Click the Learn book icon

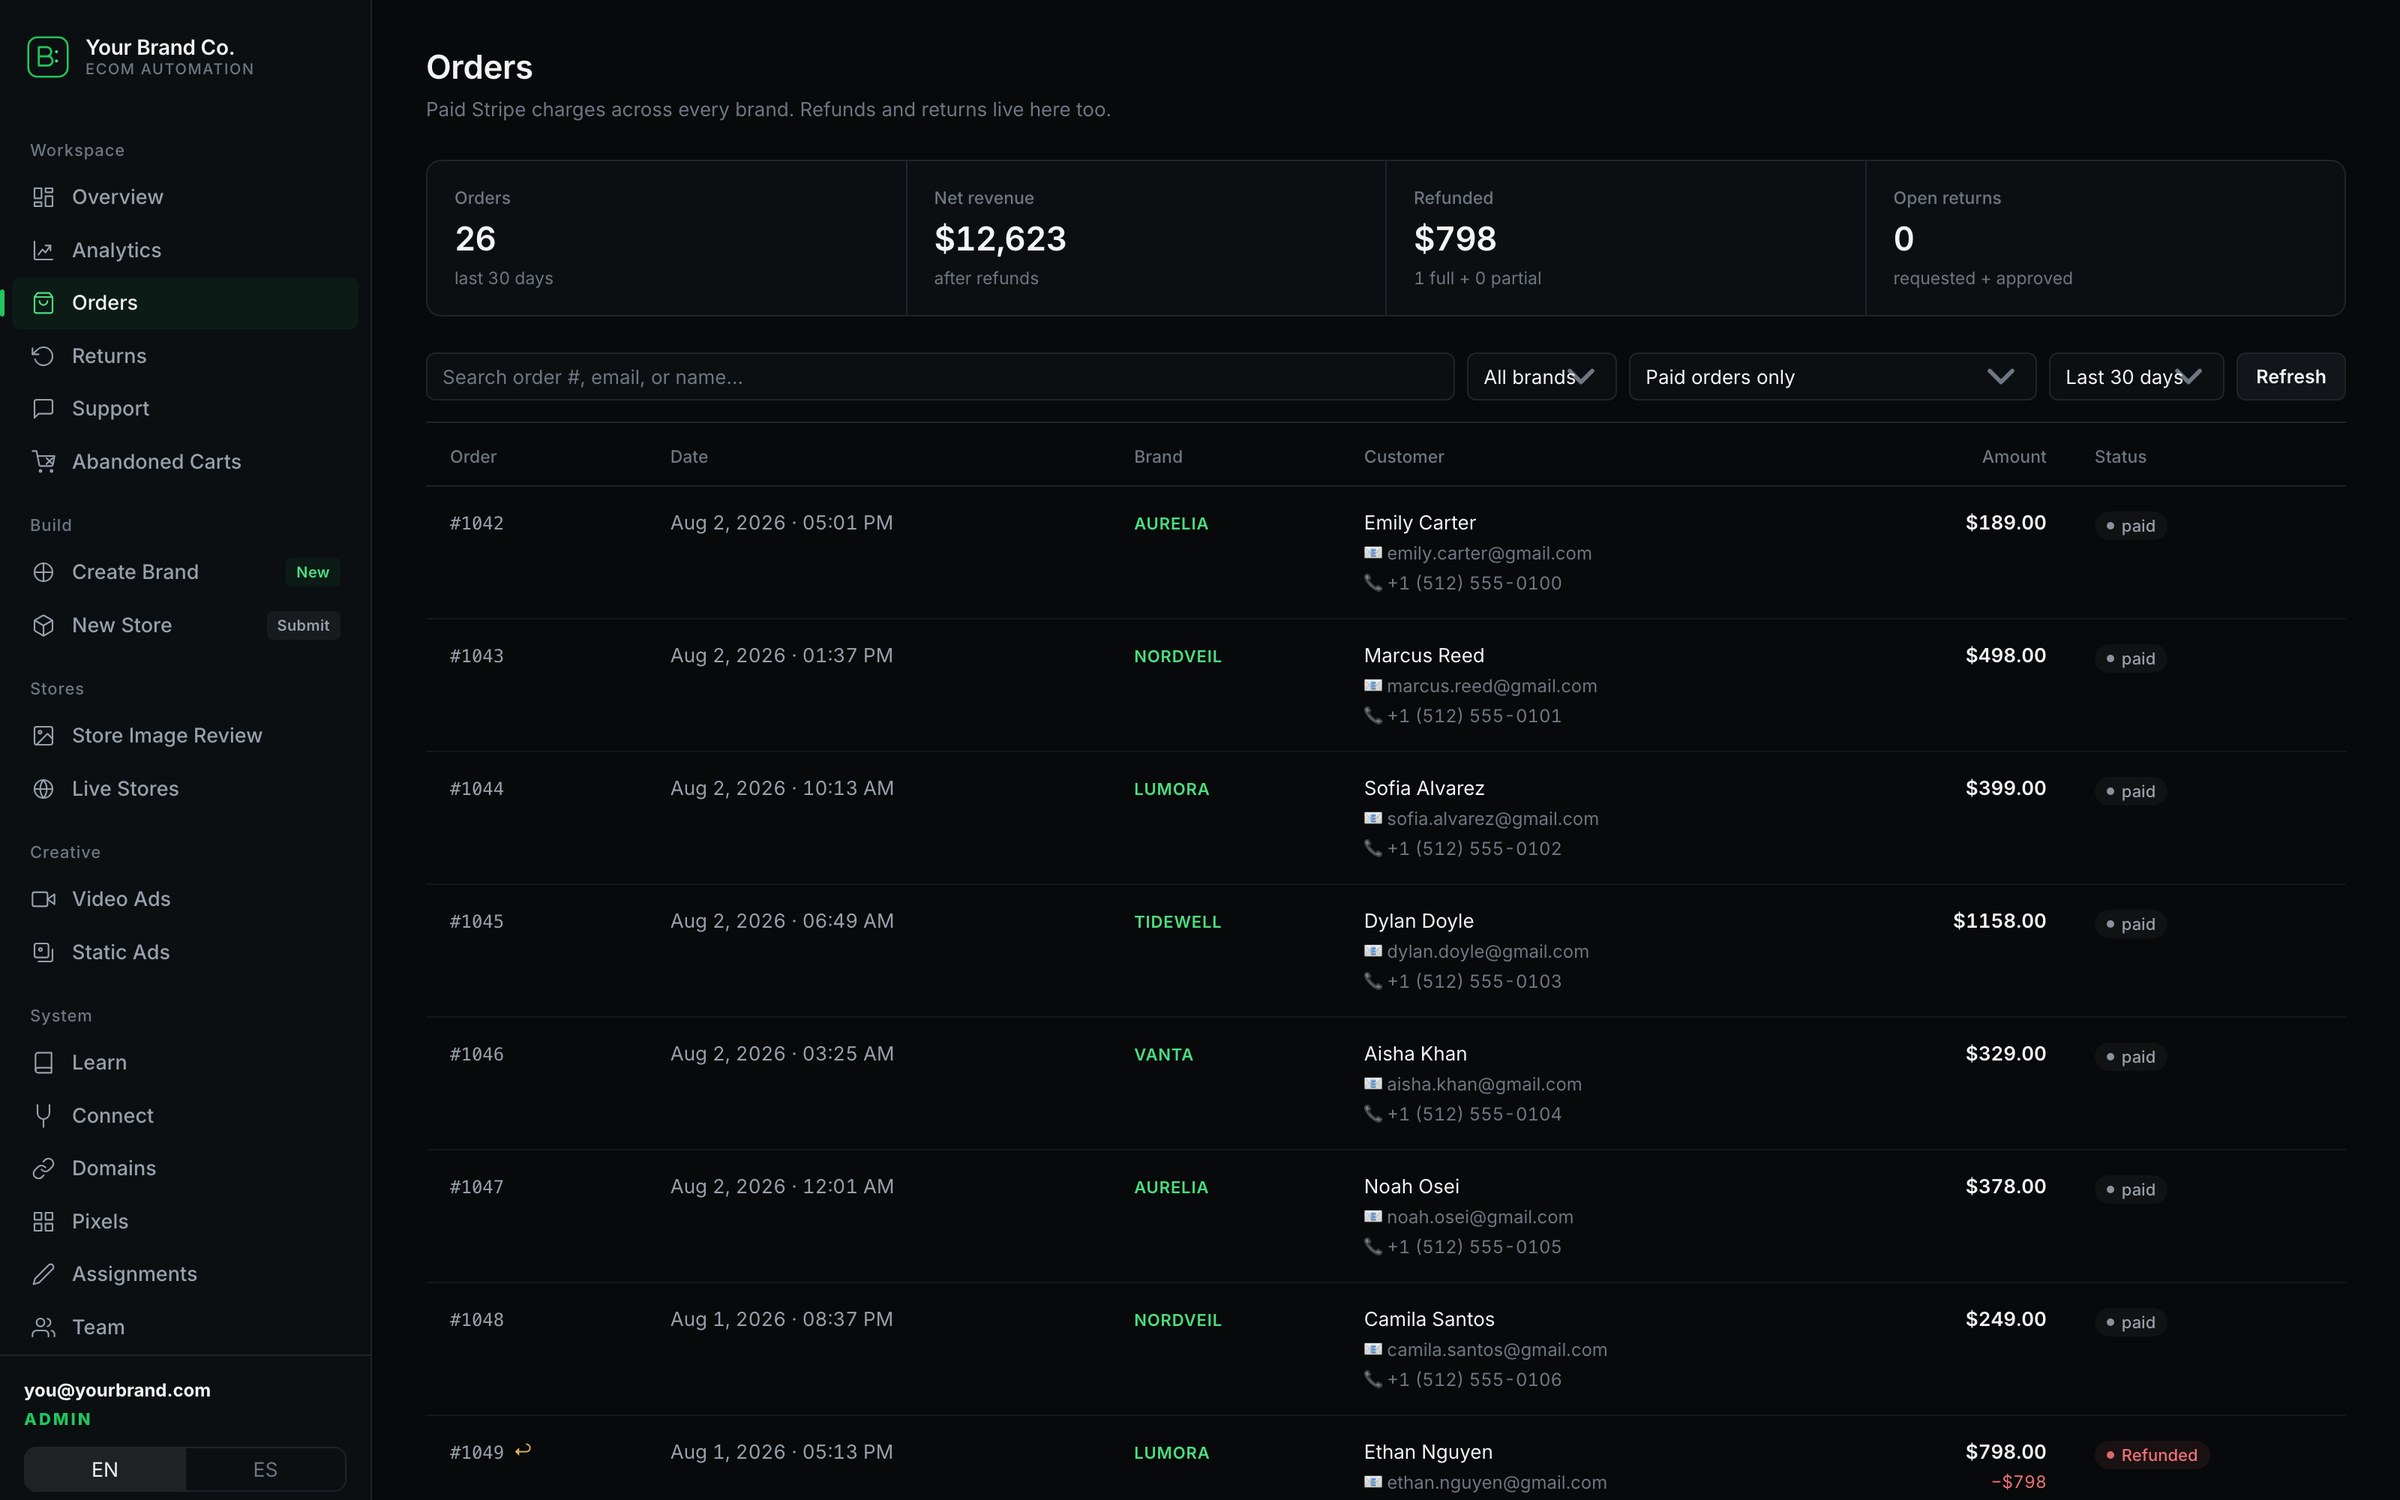[x=43, y=1062]
